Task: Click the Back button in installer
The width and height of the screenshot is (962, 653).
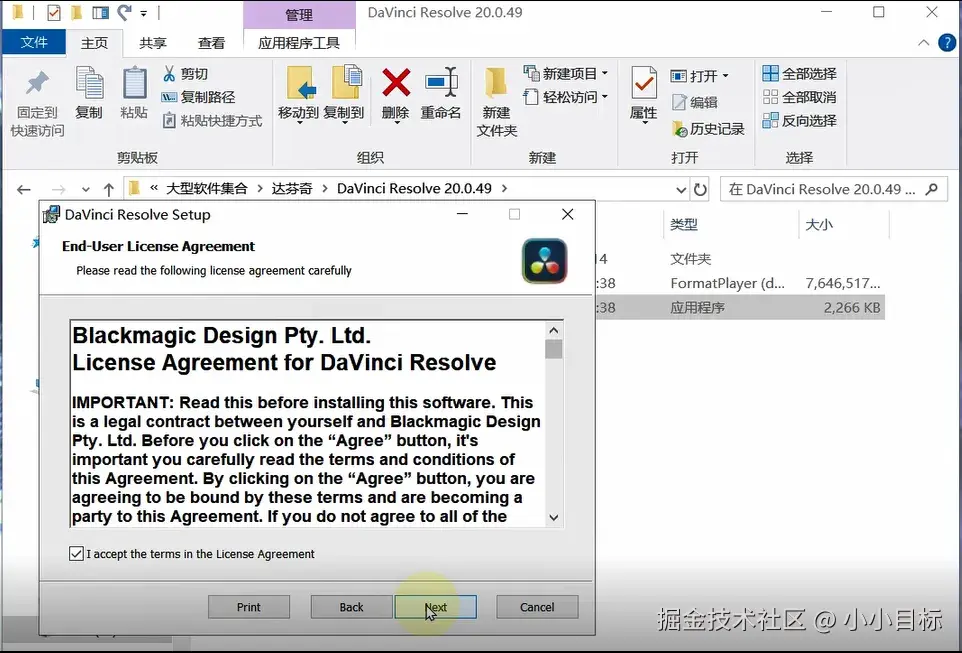Action: (352, 607)
